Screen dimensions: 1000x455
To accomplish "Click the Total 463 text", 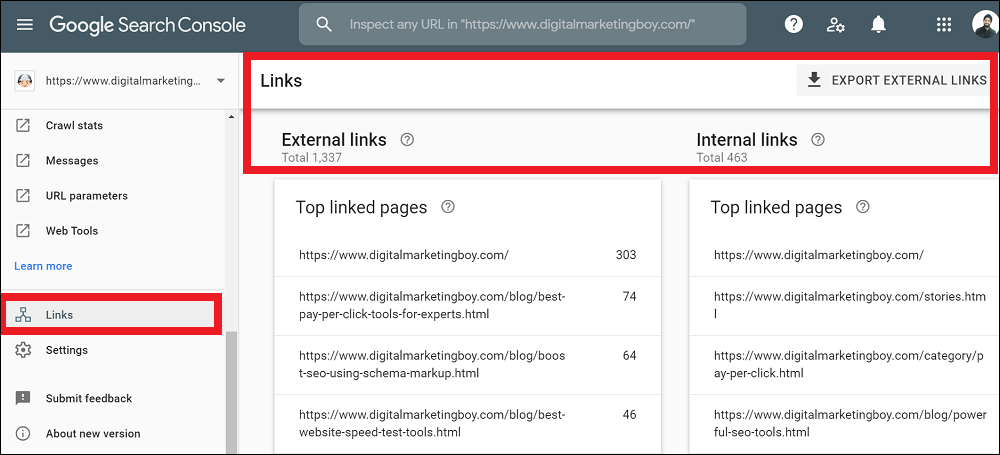I will coord(722,157).
